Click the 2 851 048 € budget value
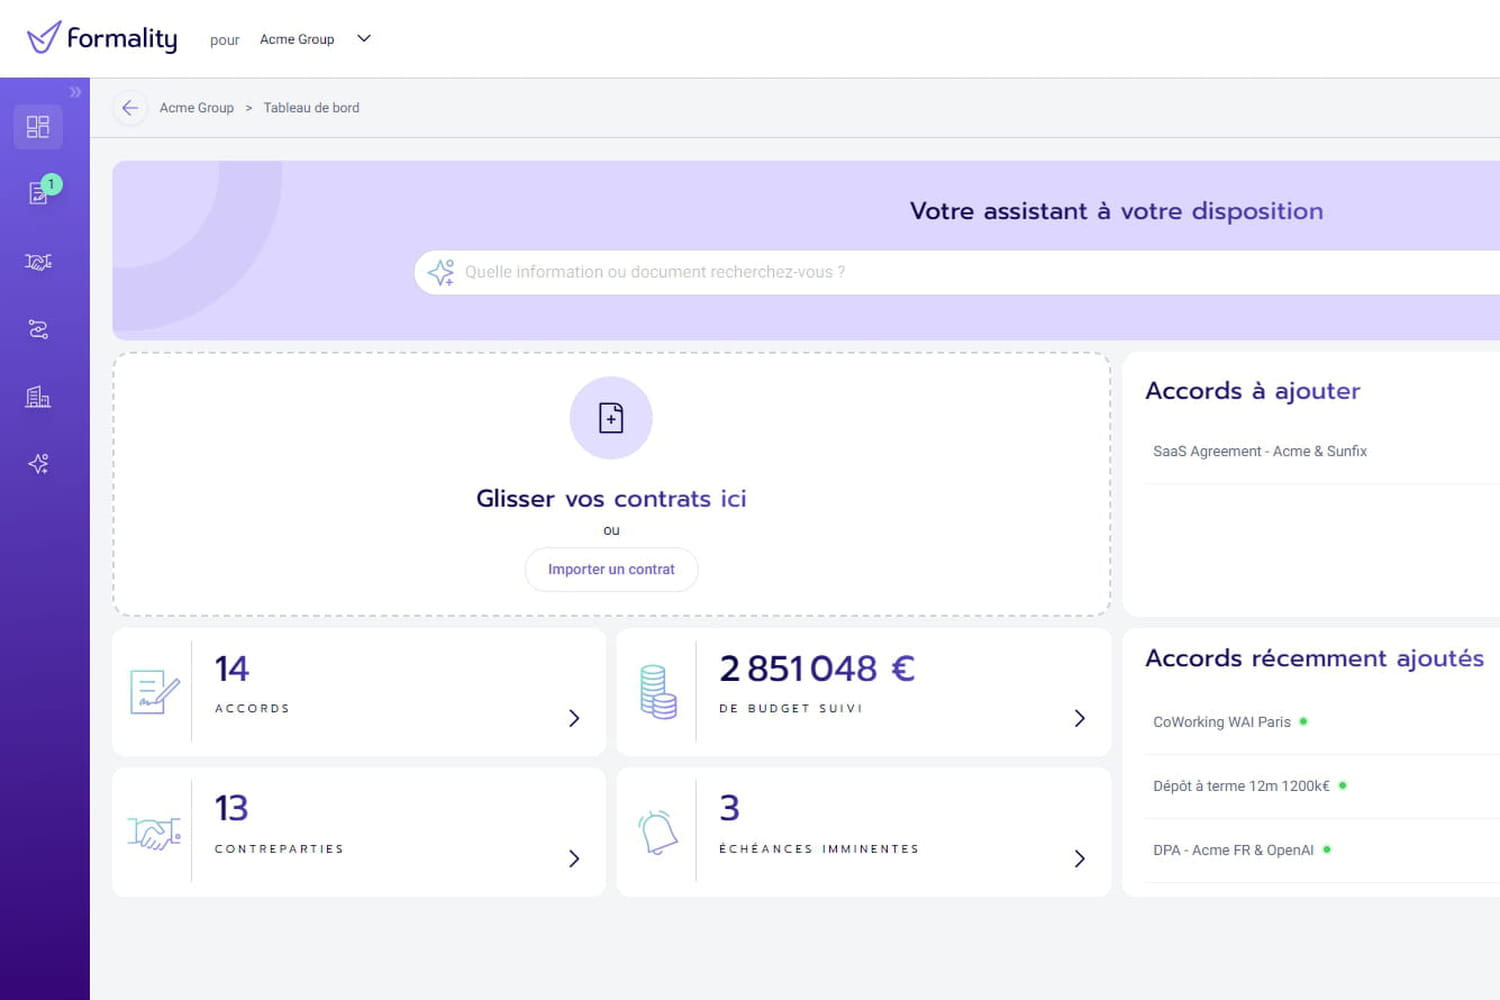The height and width of the screenshot is (1000, 1500). 817,669
